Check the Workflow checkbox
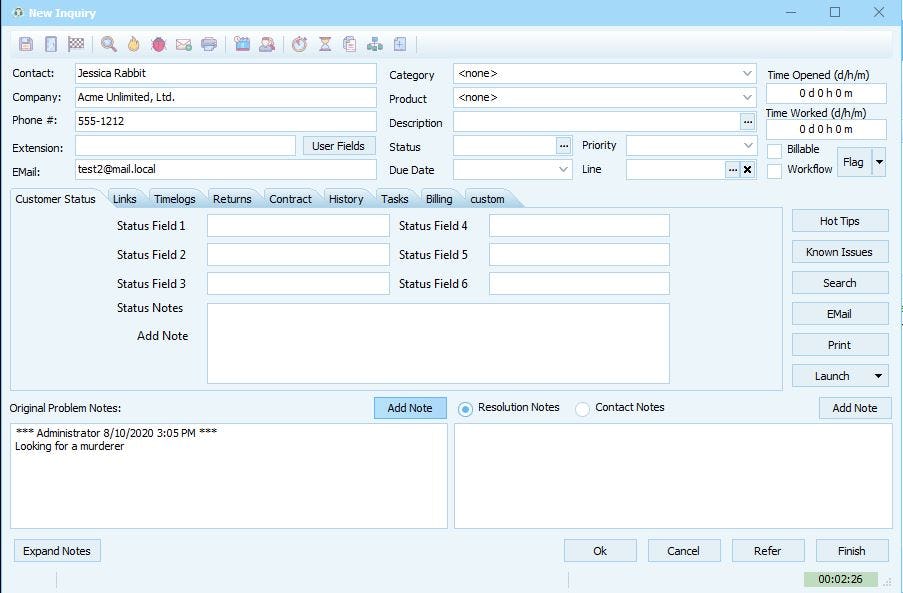The image size is (903, 593). [x=776, y=168]
